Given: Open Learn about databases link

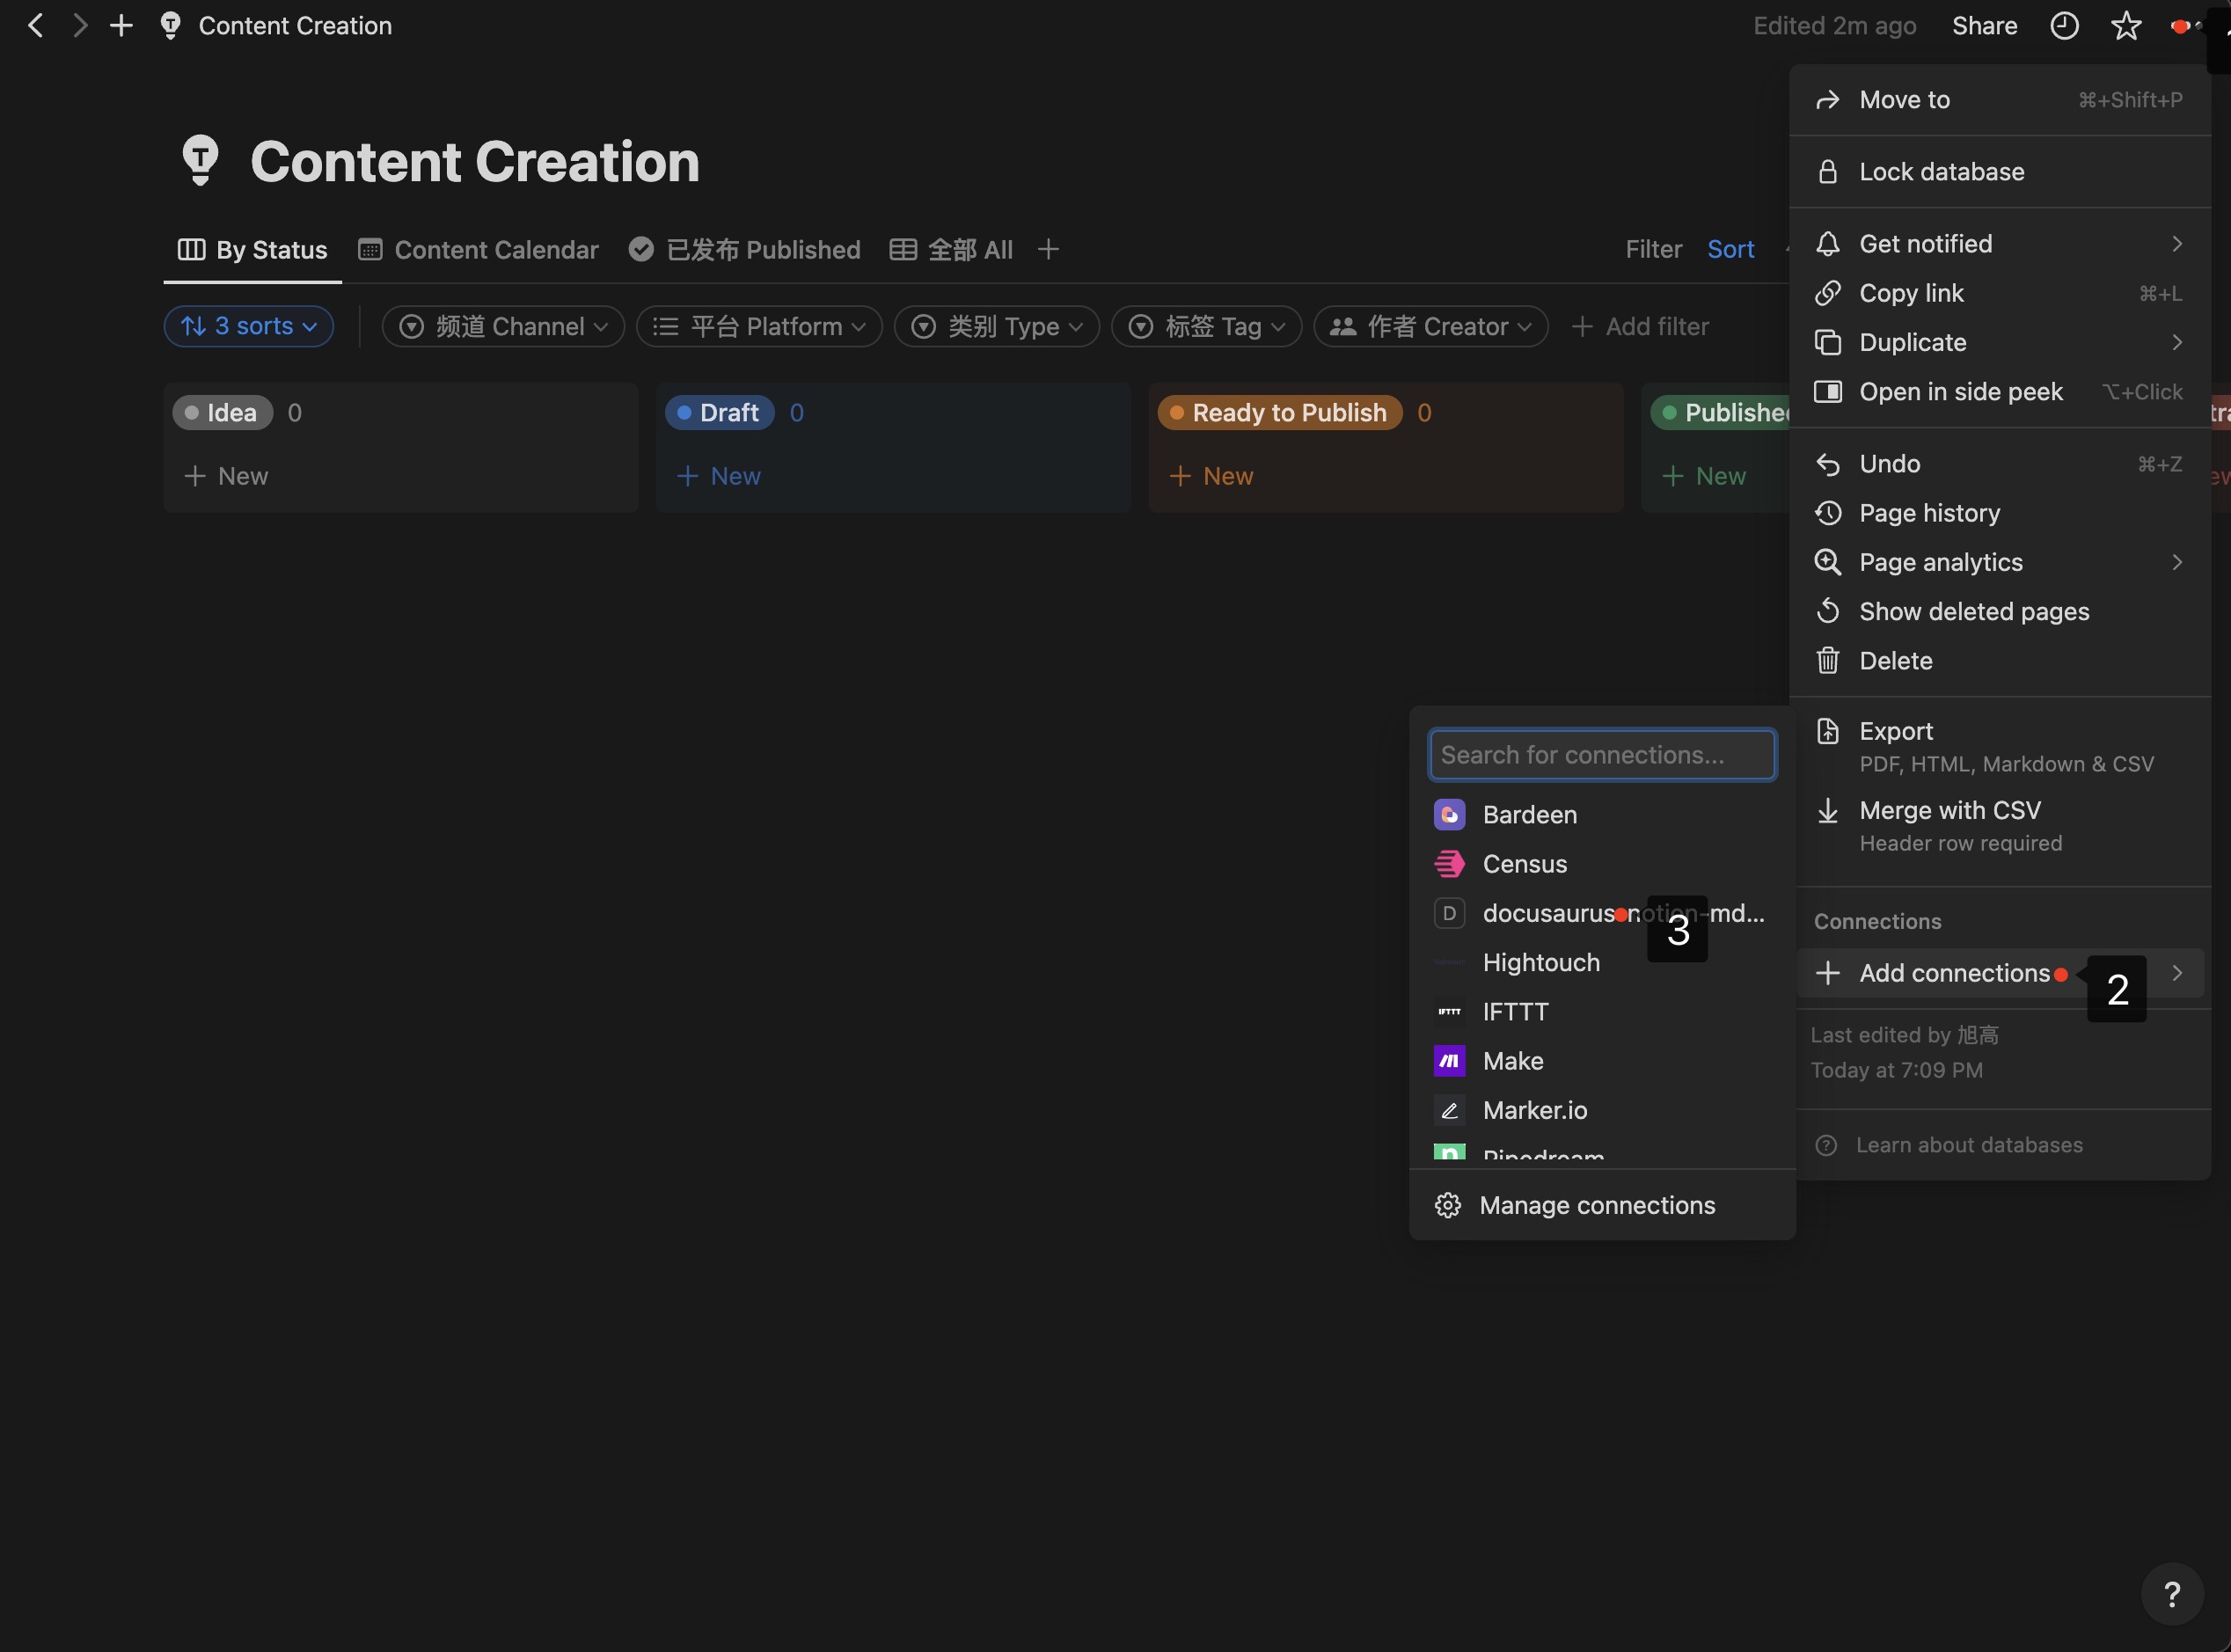Looking at the screenshot, I should pyautogui.click(x=1968, y=1145).
